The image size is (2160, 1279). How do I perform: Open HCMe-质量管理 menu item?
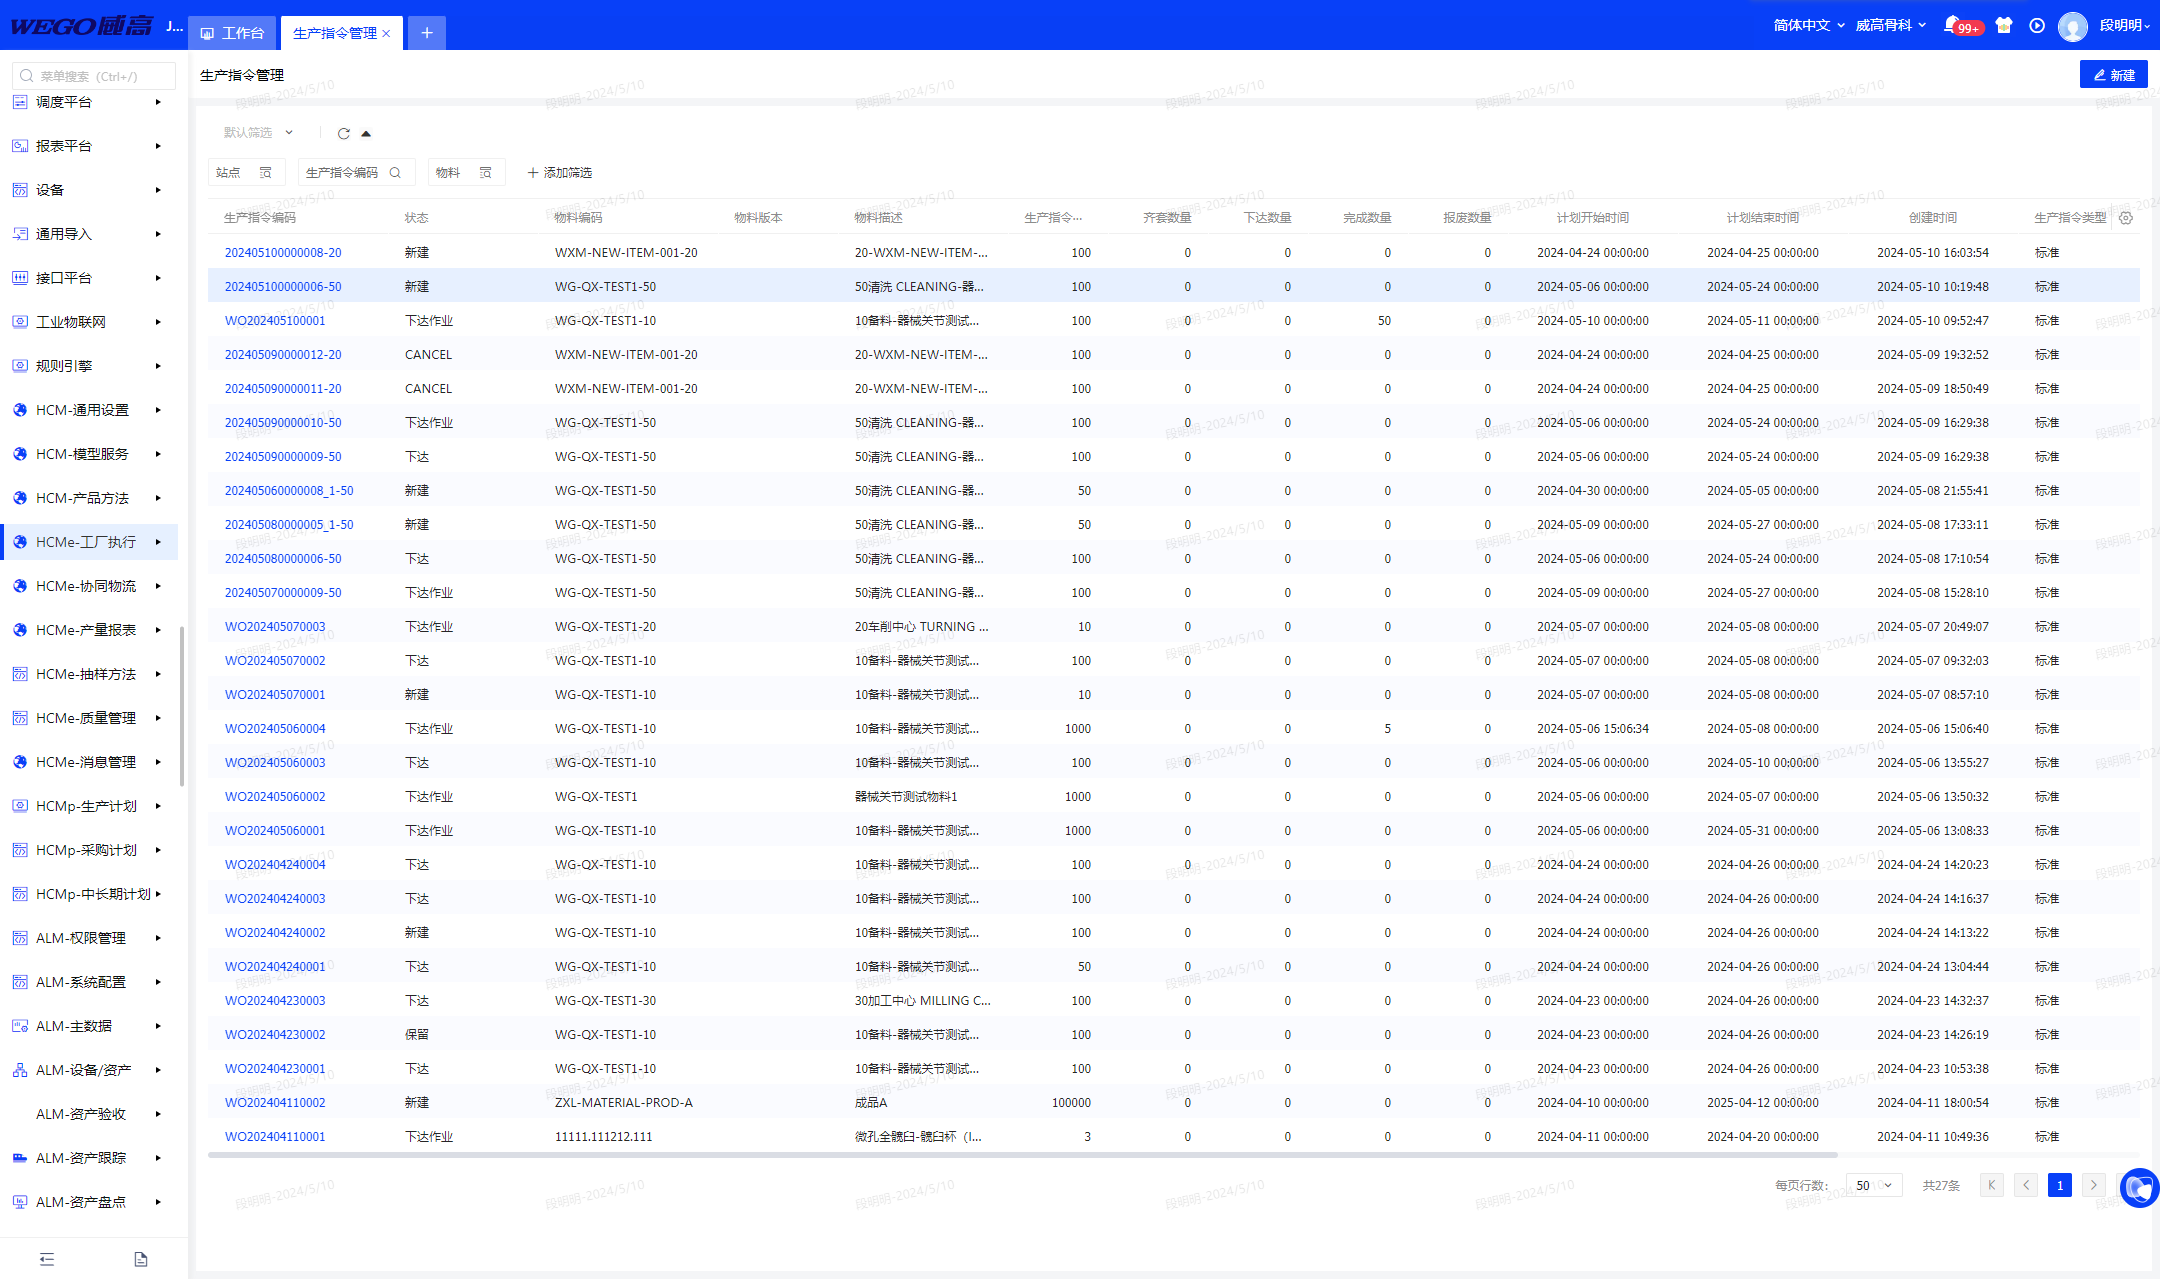[89, 718]
